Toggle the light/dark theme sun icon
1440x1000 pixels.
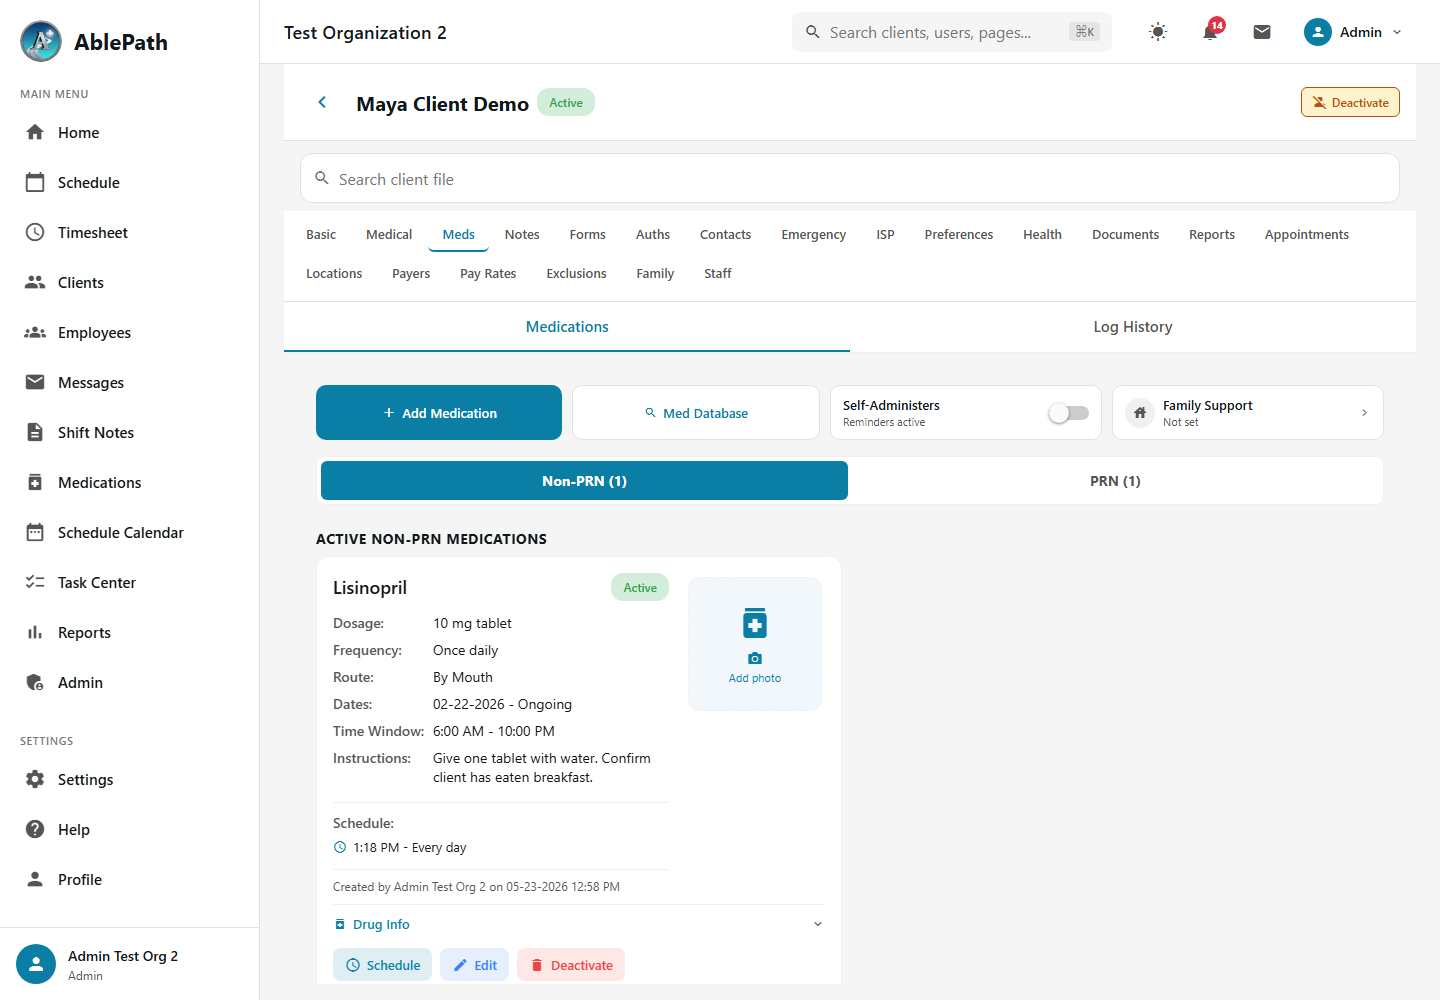[x=1158, y=32]
